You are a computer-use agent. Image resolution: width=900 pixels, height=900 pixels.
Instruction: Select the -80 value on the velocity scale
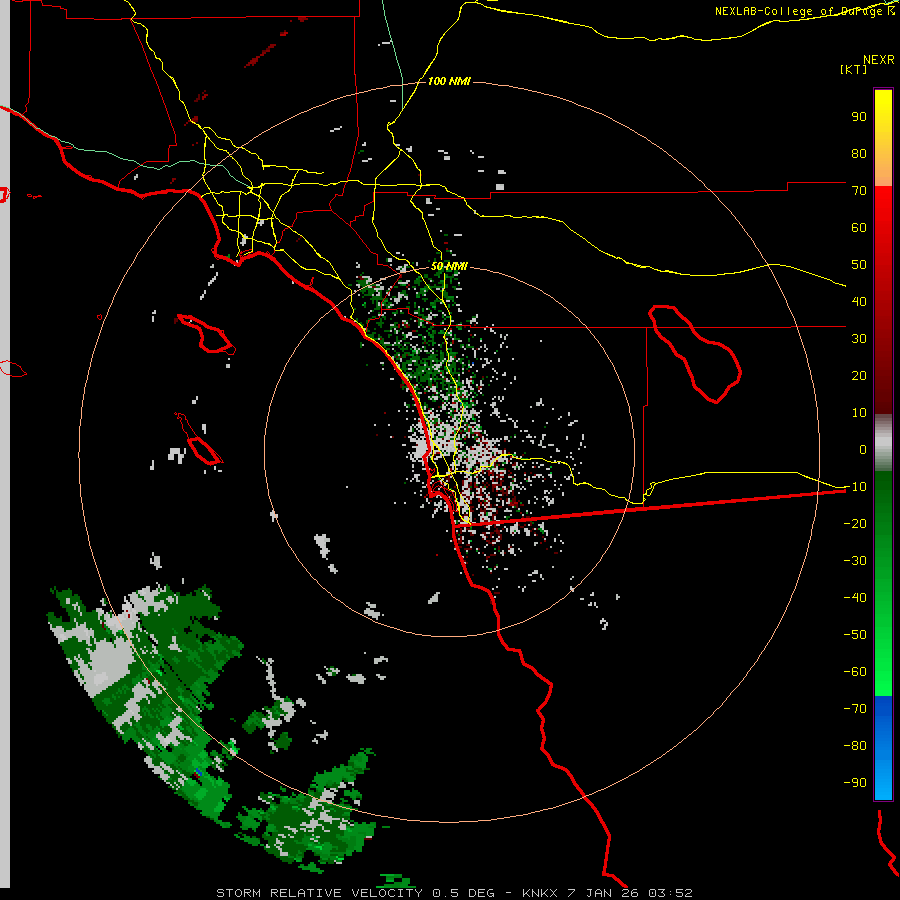point(855,746)
